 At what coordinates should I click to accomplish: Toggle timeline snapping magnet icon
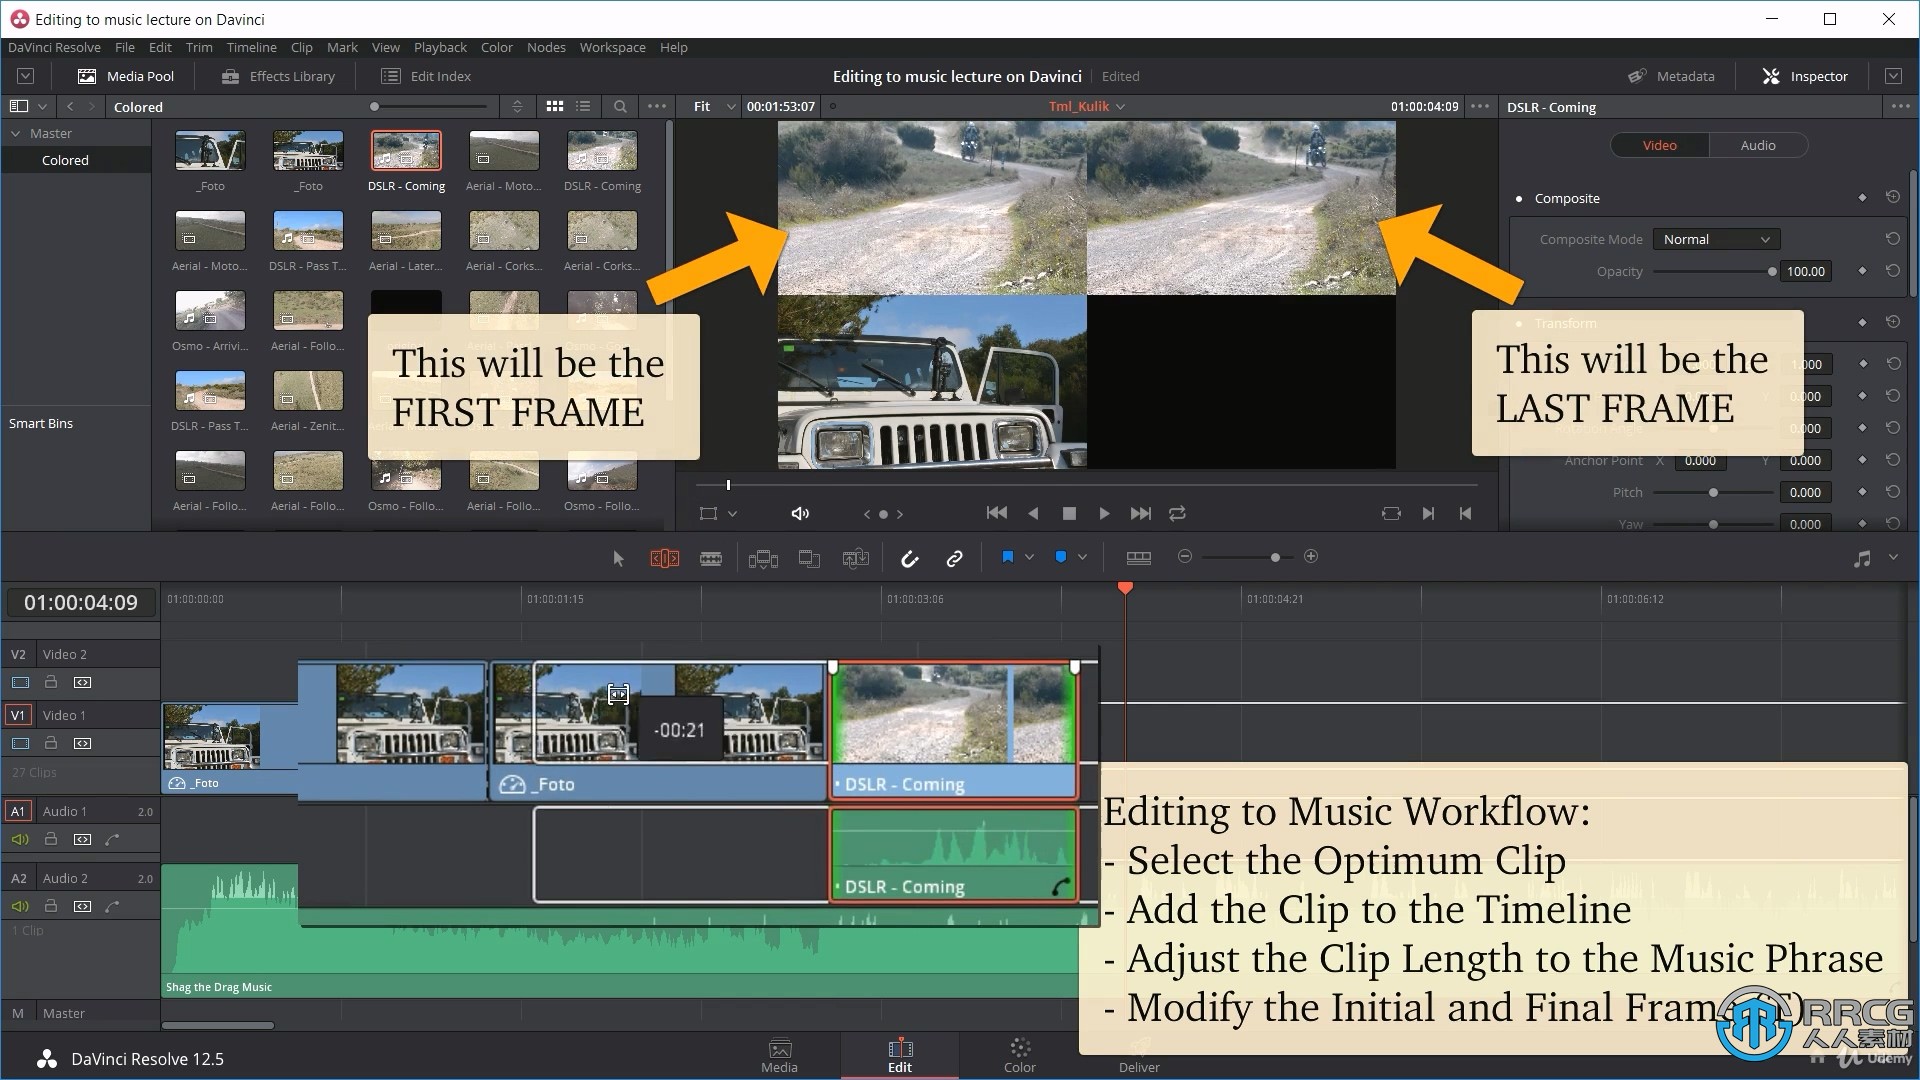(909, 558)
